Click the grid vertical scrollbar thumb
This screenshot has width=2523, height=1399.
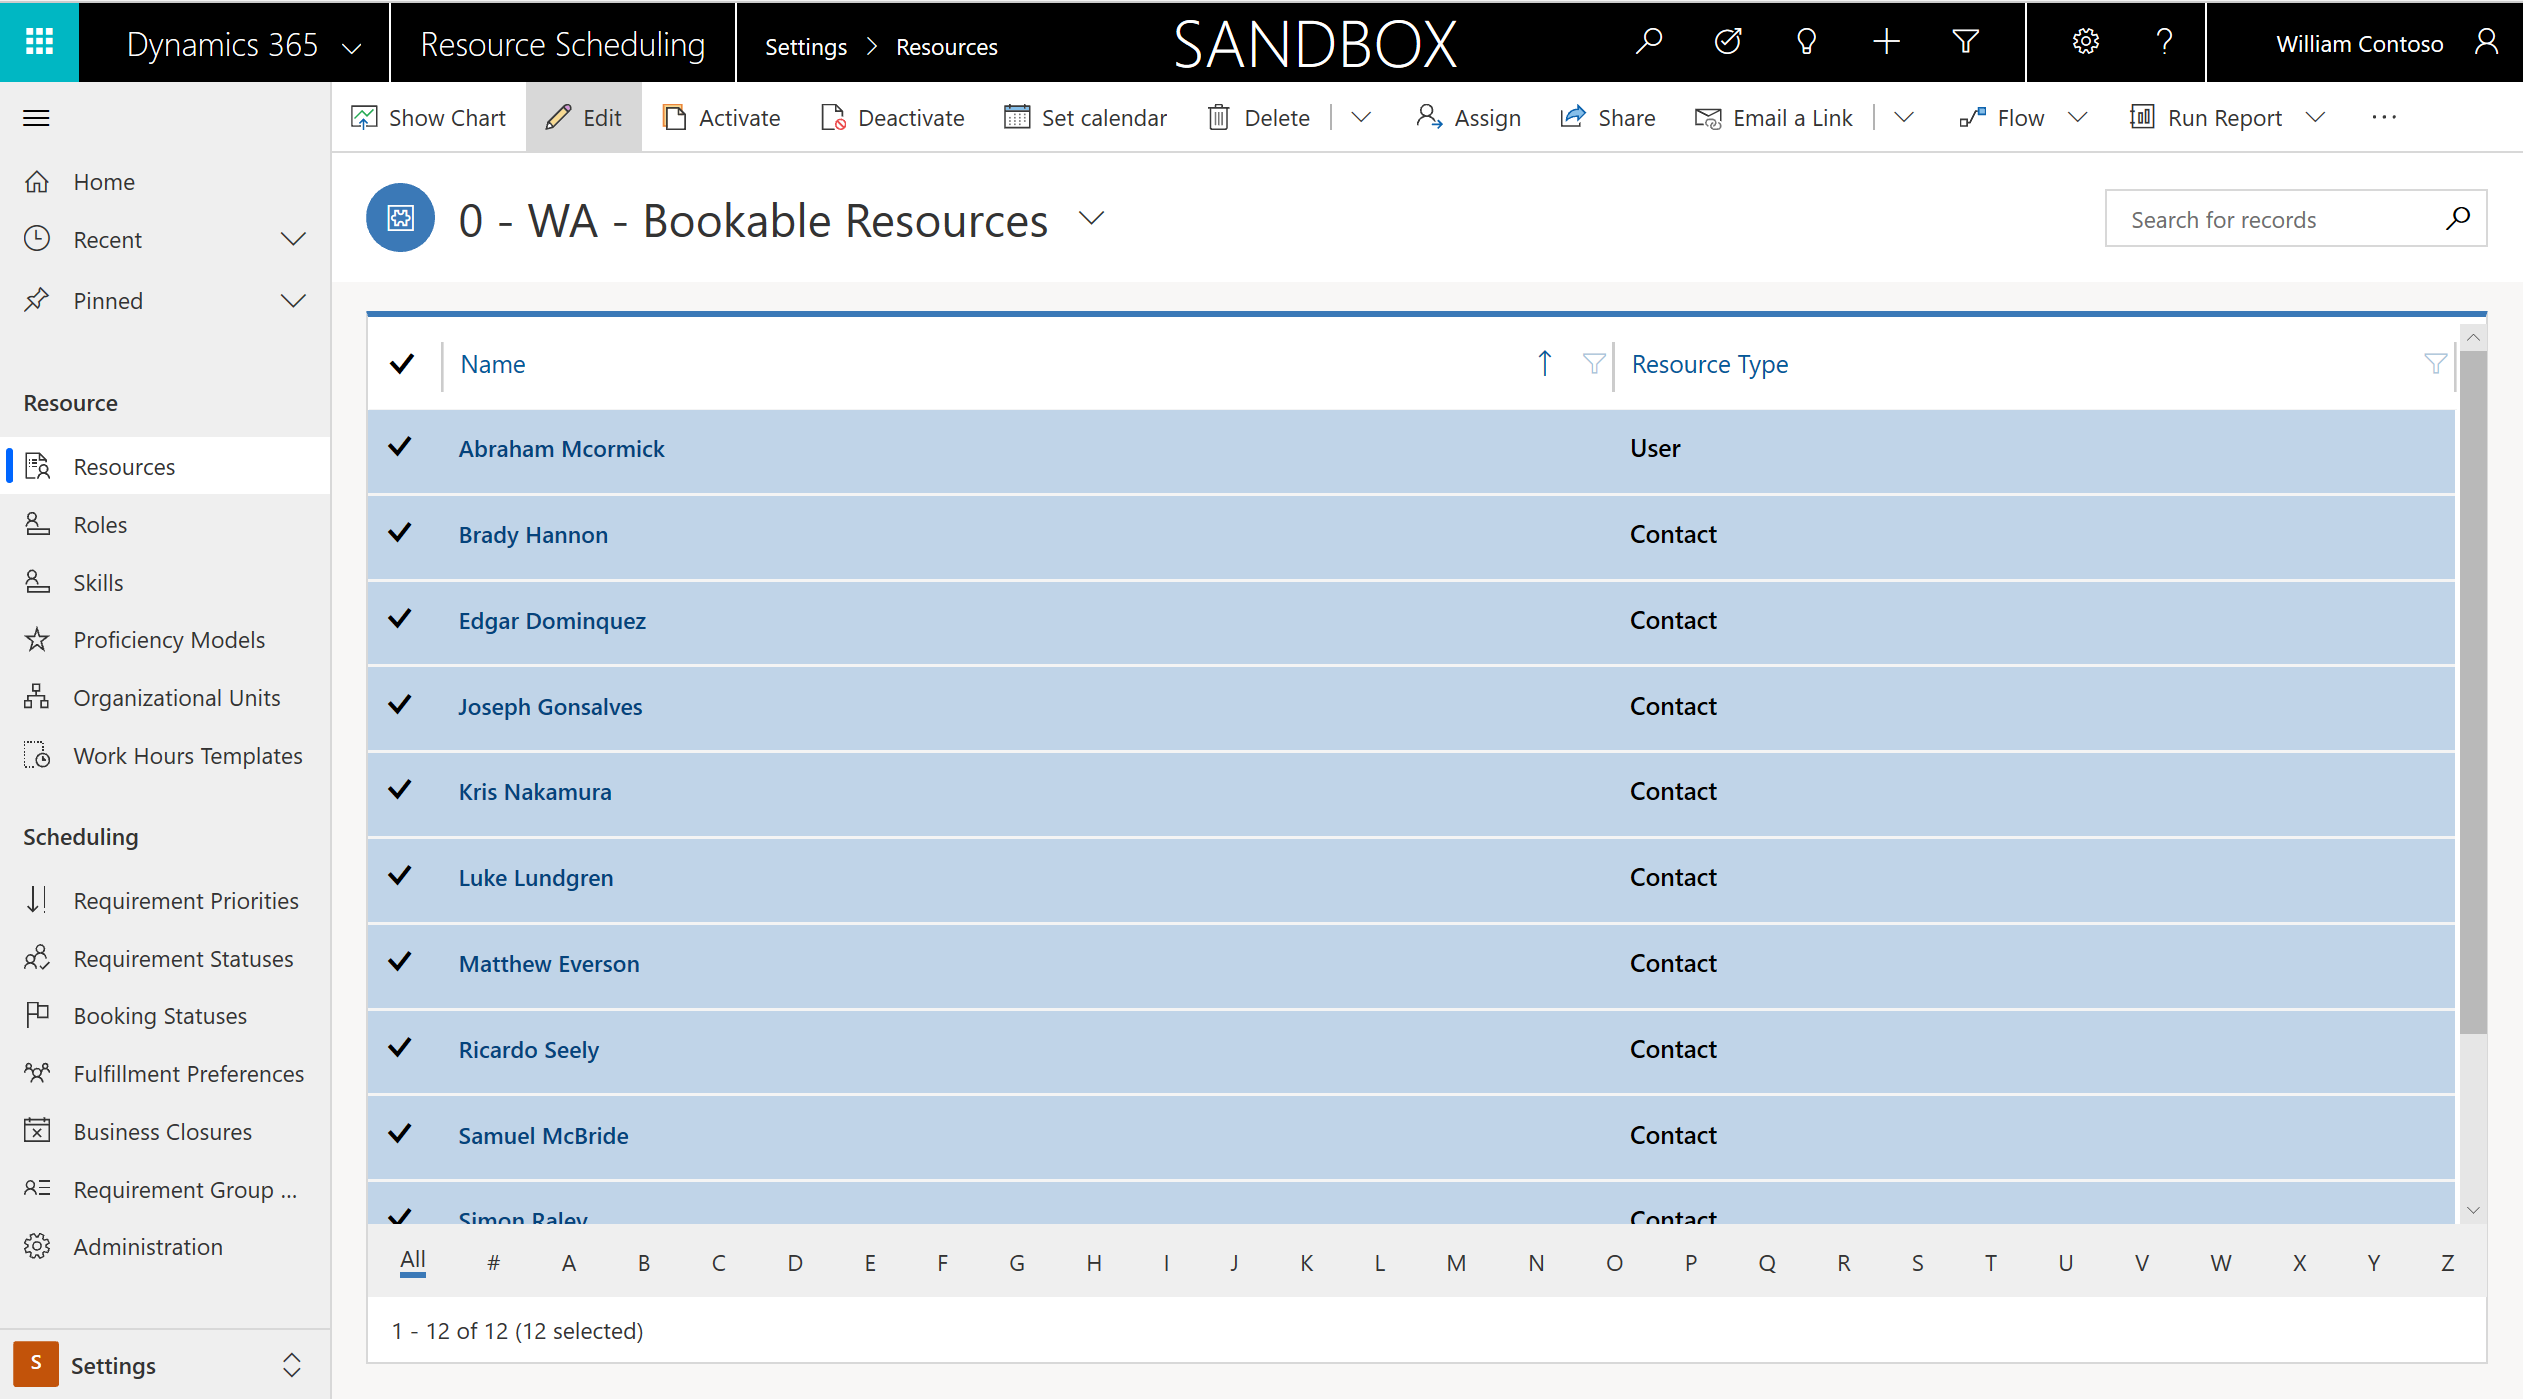point(2472,690)
